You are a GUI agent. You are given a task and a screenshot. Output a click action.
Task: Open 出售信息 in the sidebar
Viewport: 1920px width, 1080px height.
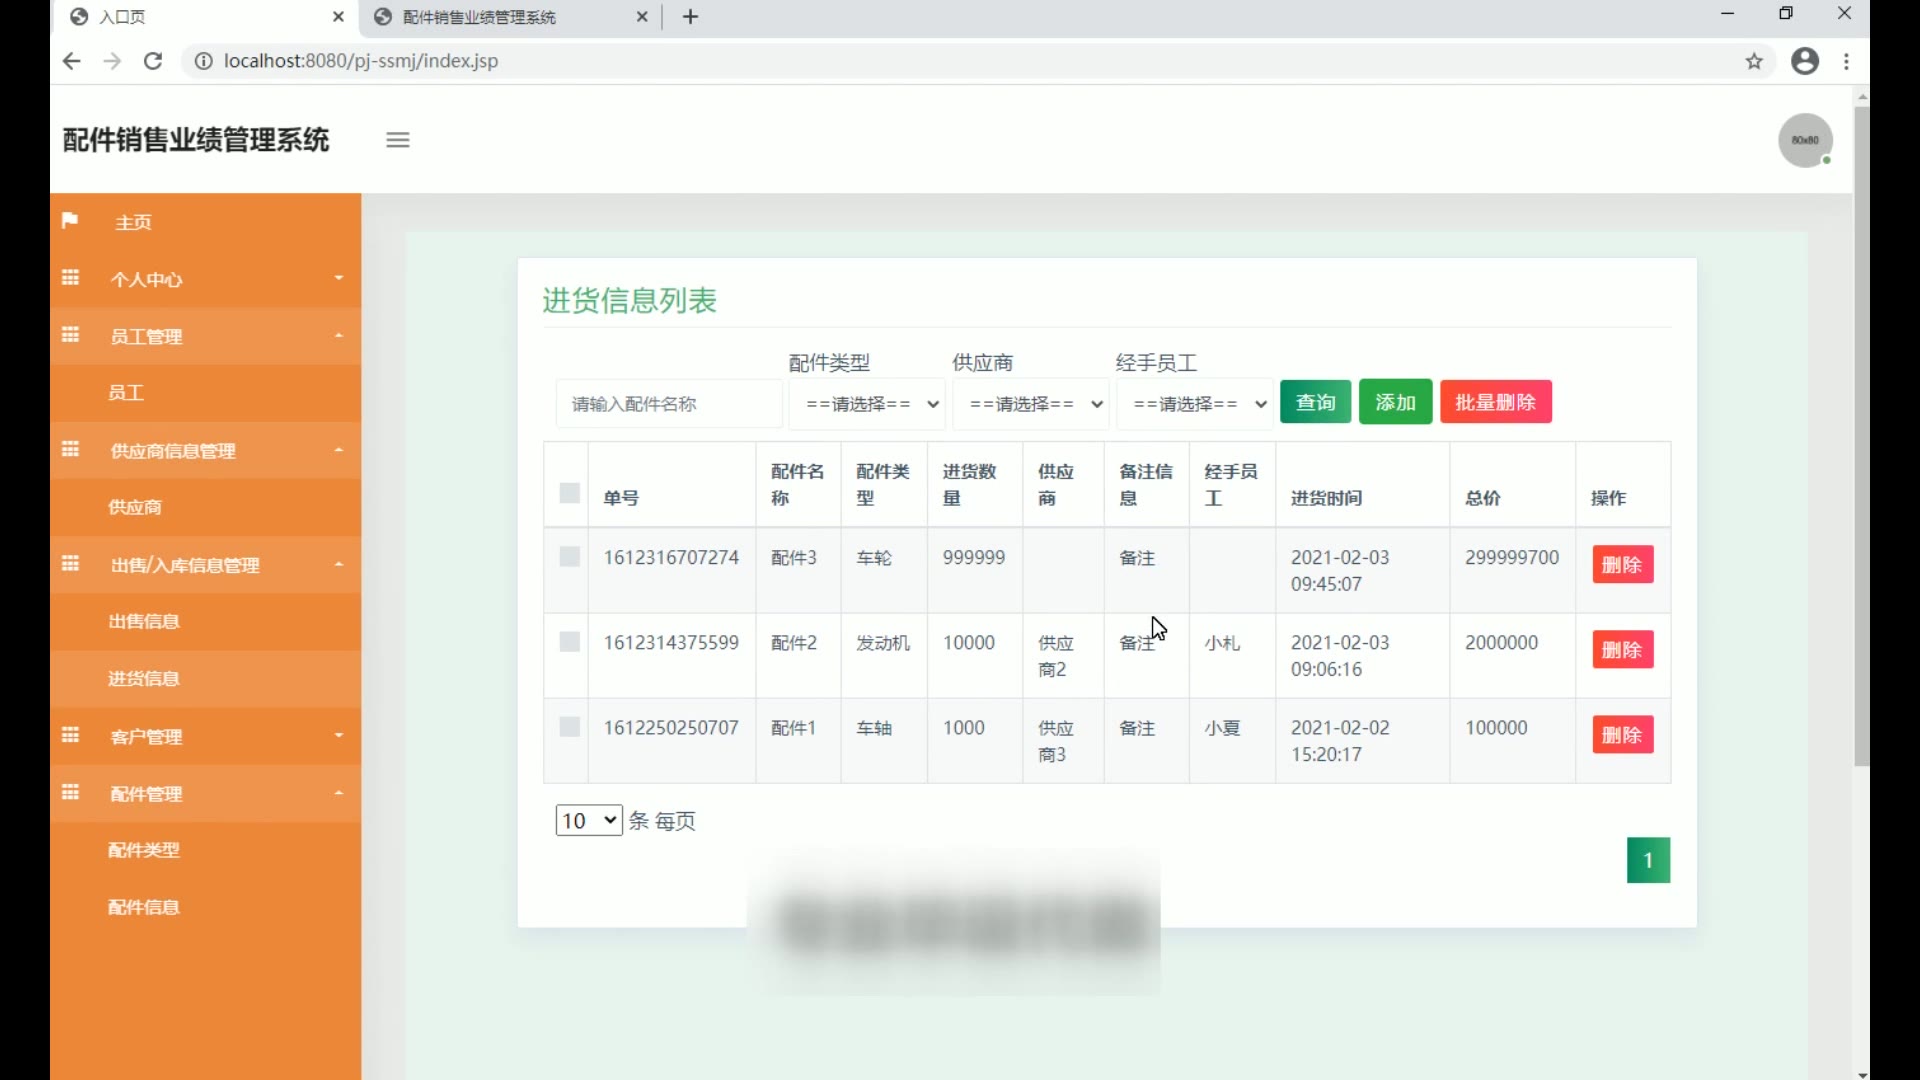click(144, 621)
